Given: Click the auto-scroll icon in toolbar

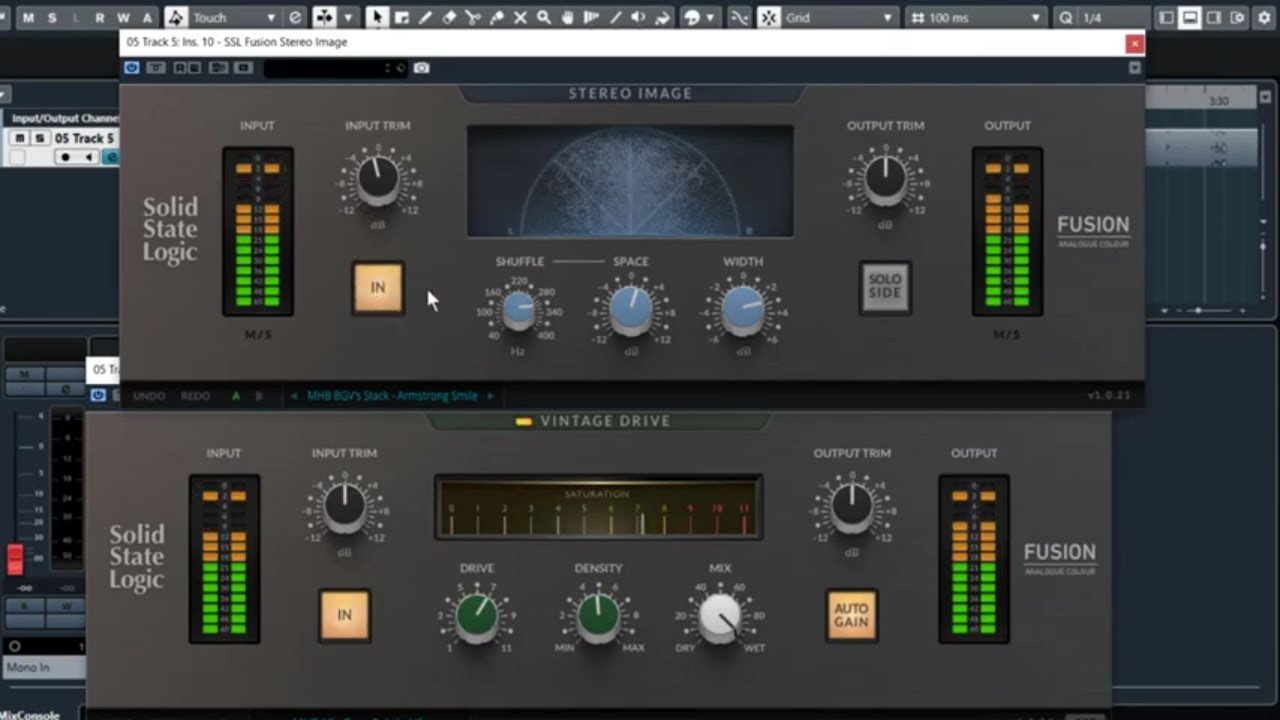Looking at the screenshot, I should [x=325, y=17].
